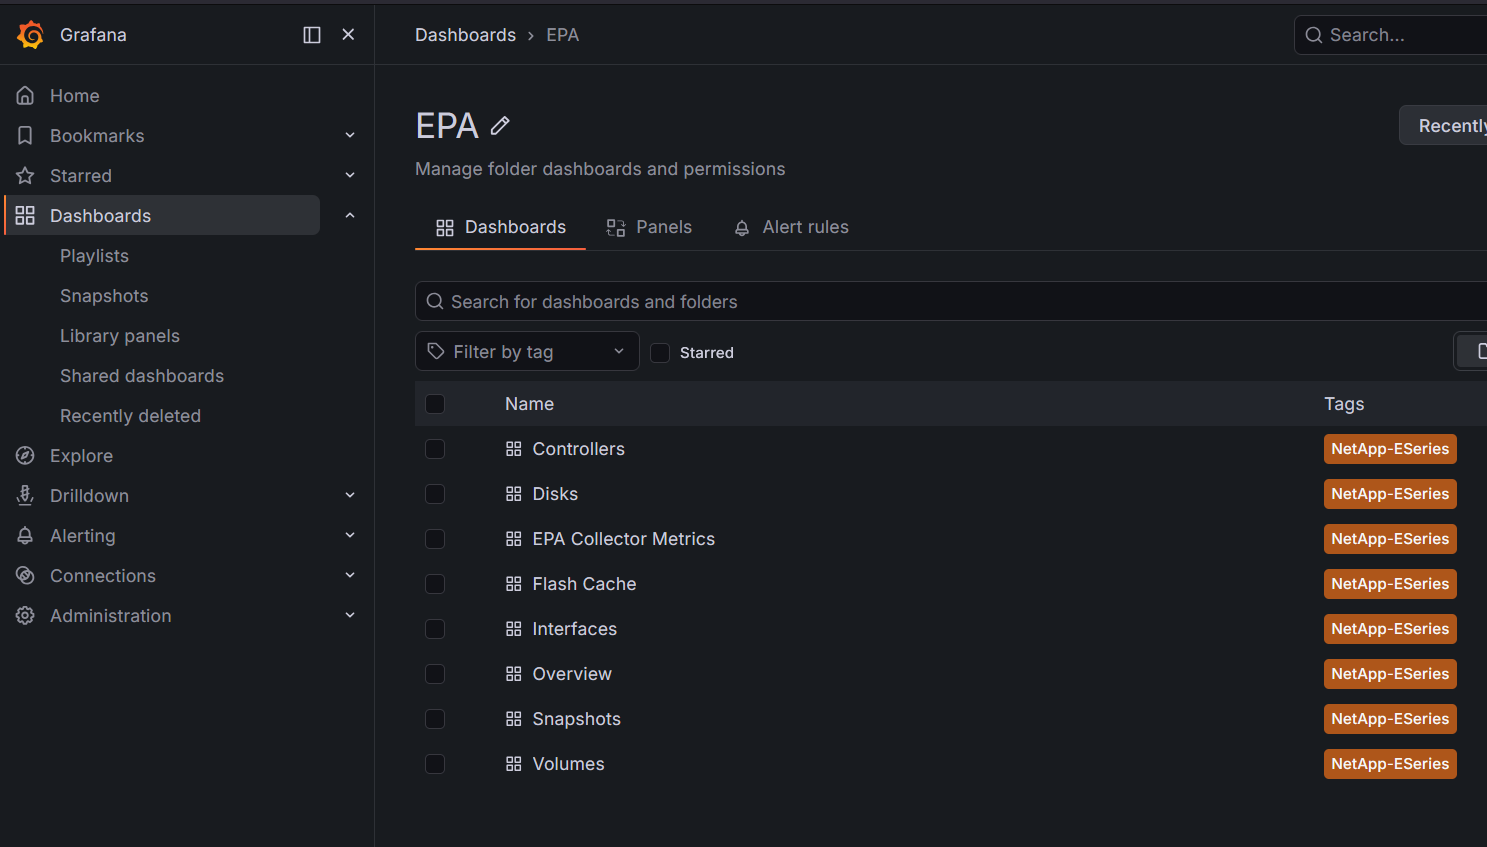
Task: Click the NetApp-ESeries tag on Disks row
Action: click(x=1390, y=494)
